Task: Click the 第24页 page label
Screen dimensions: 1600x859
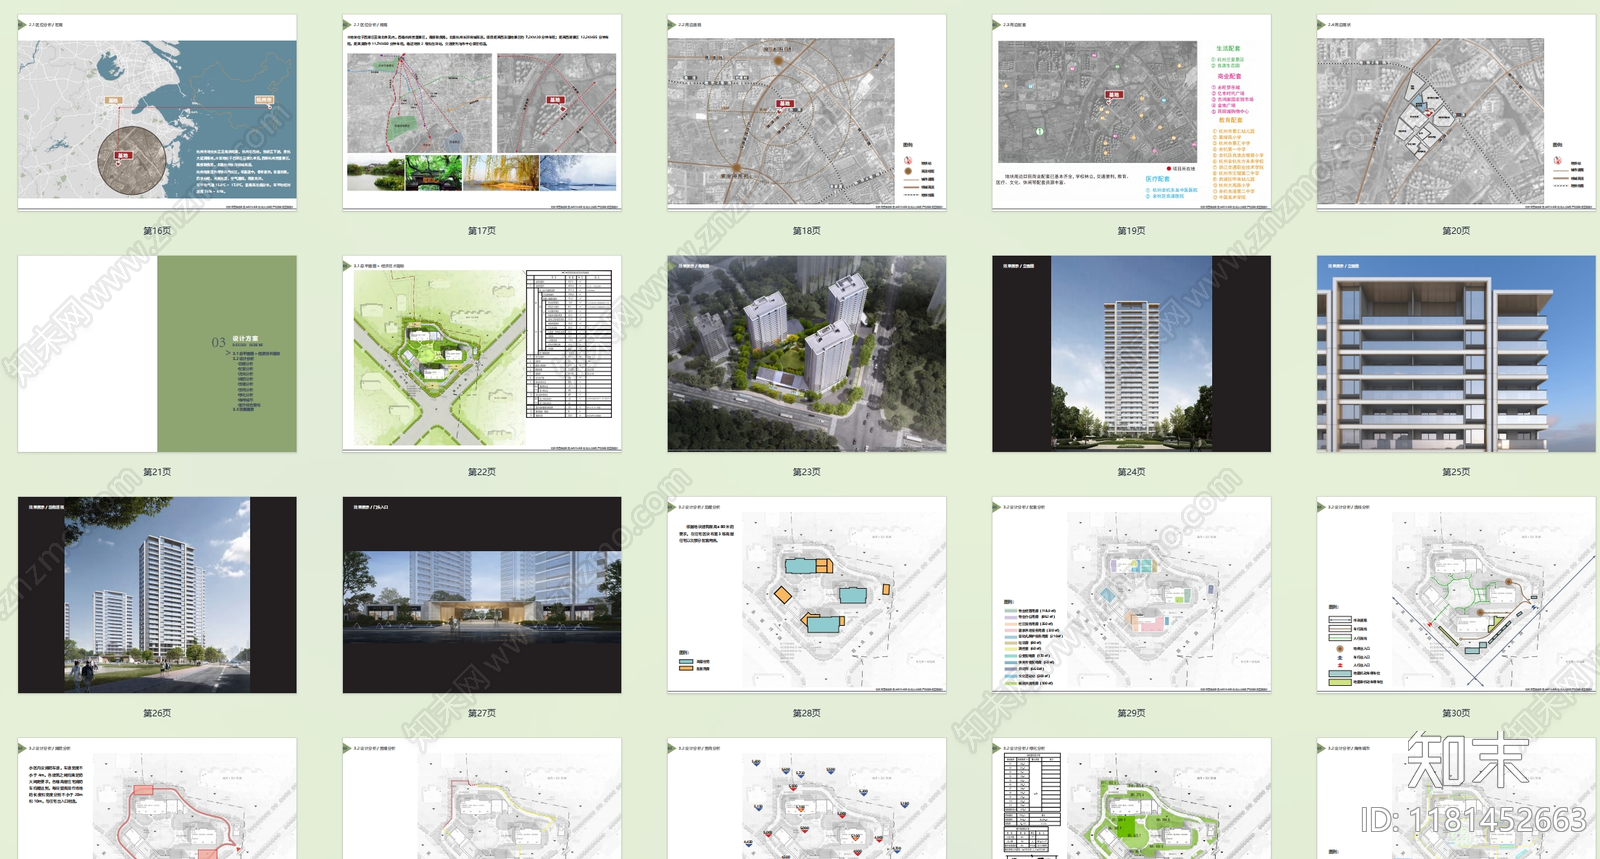Action: point(1131,472)
